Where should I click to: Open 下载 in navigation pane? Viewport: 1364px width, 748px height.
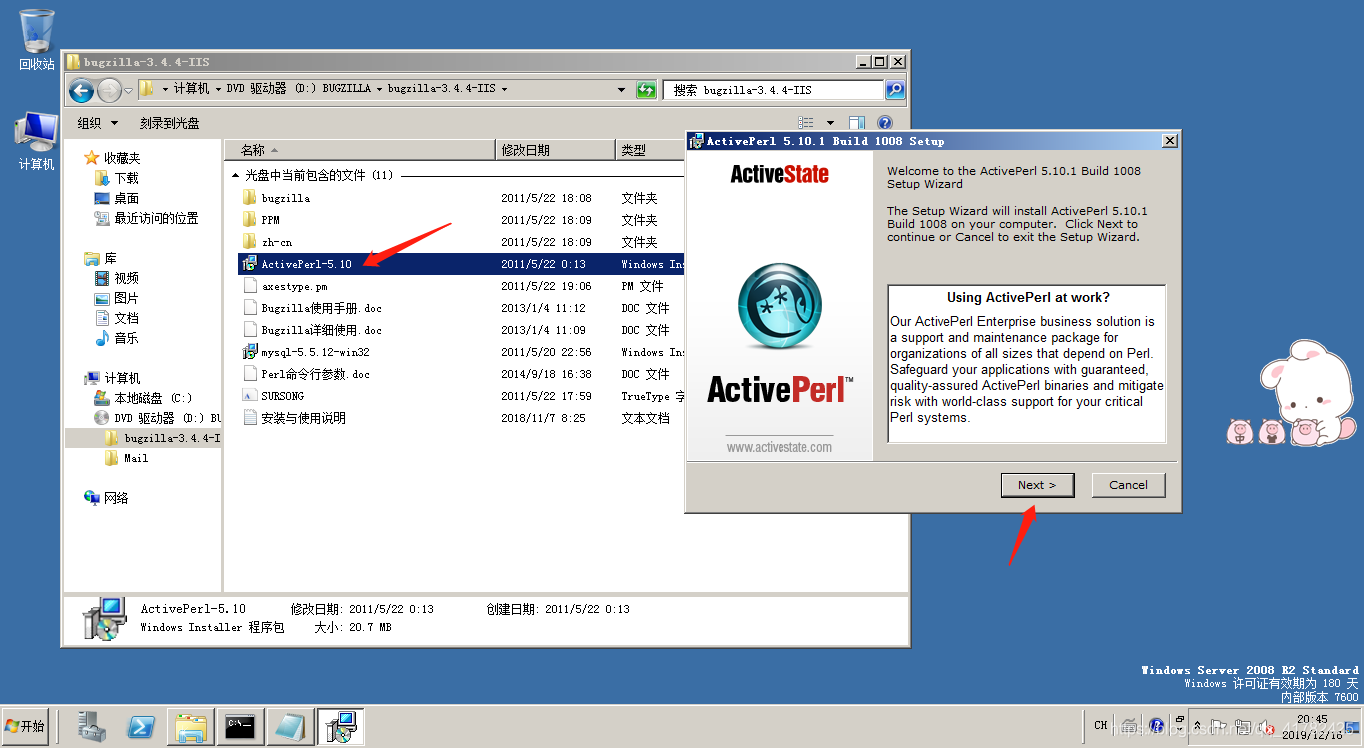point(127,178)
